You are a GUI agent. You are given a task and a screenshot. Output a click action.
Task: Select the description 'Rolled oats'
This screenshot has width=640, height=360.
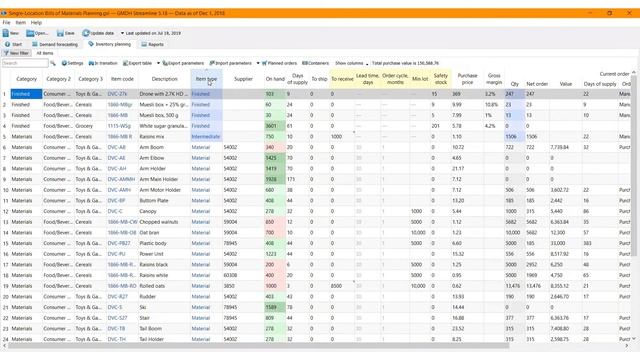pos(150,286)
